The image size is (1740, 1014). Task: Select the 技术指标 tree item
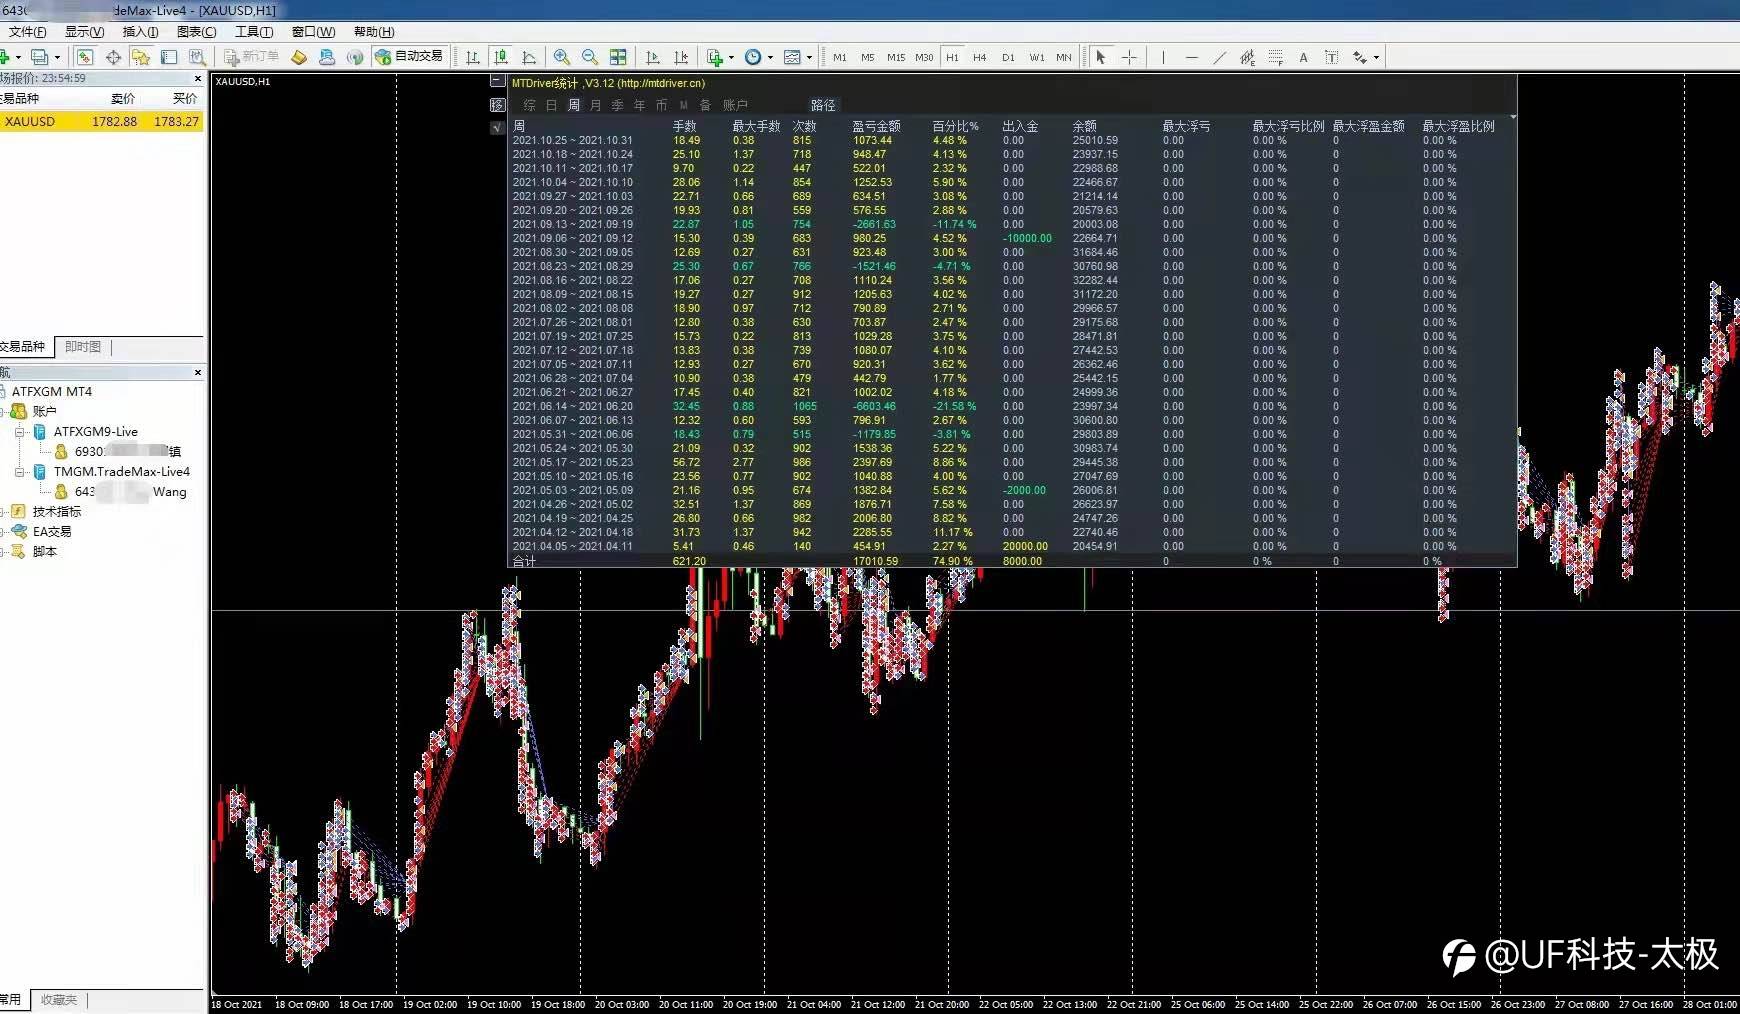click(57, 512)
